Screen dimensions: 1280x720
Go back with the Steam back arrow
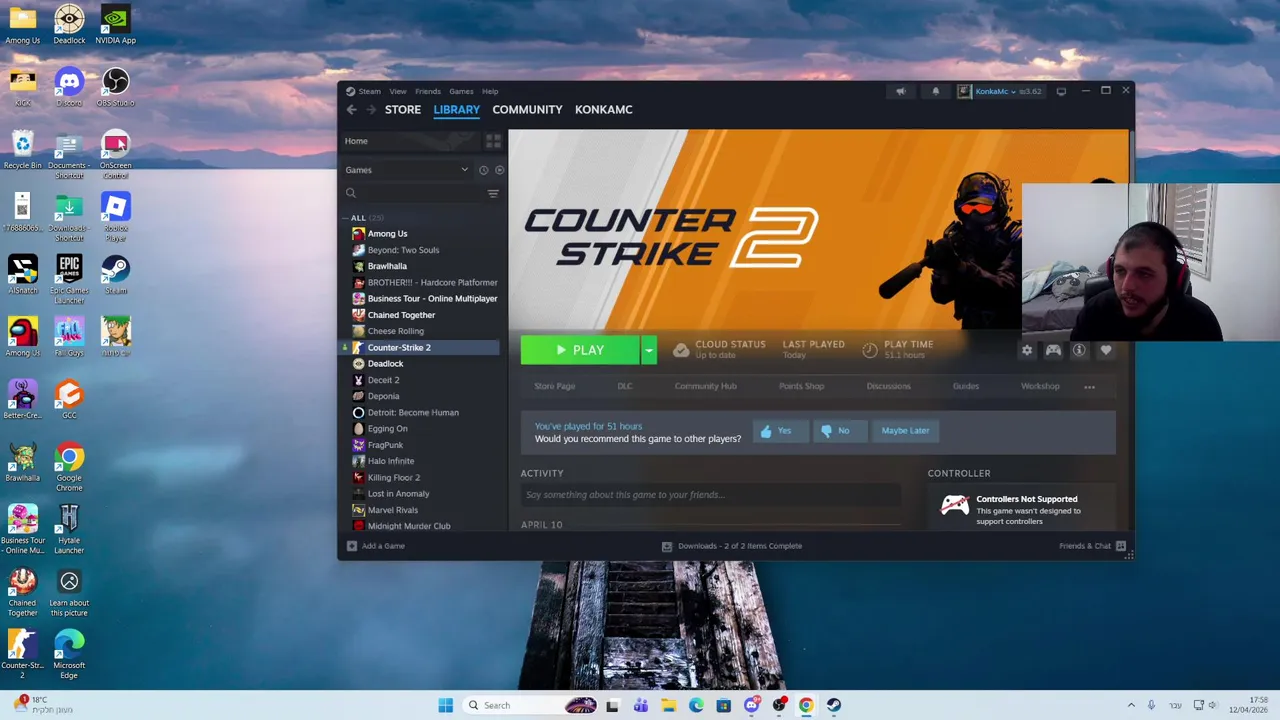[351, 110]
